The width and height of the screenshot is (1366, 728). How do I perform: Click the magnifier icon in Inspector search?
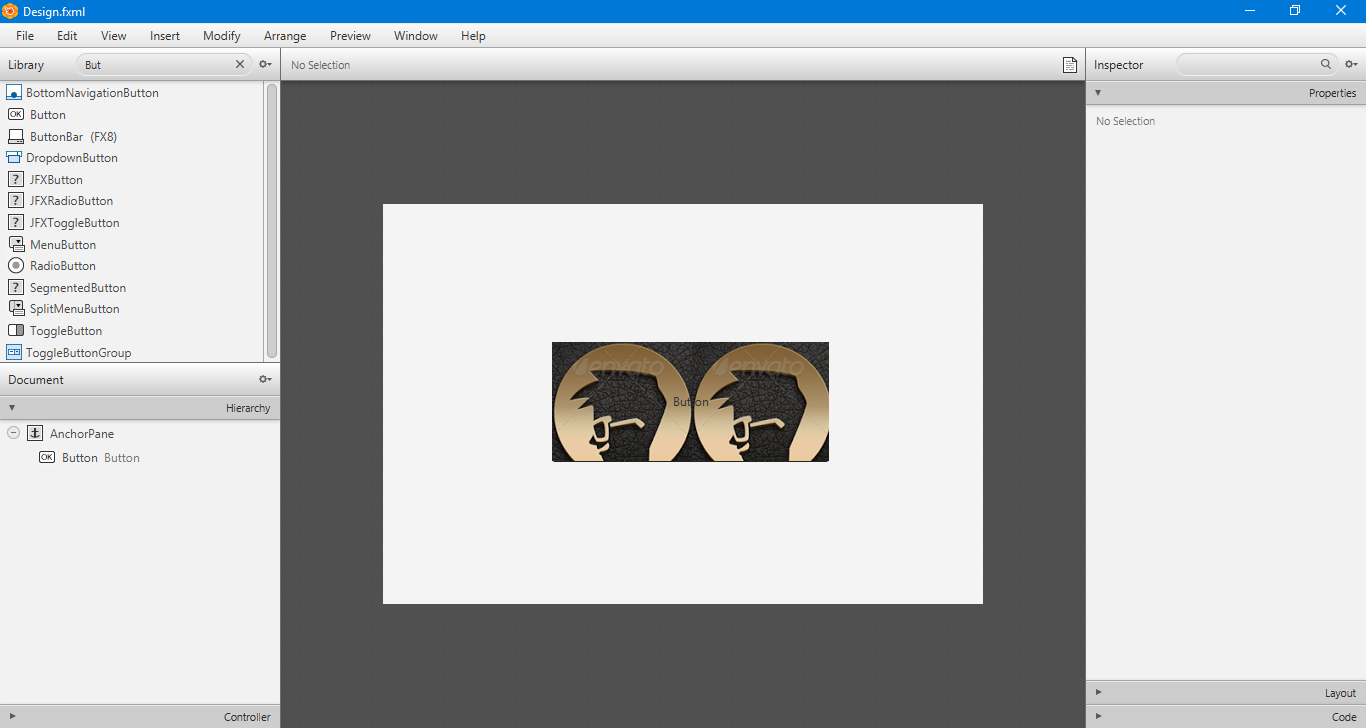(x=1326, y=64)
